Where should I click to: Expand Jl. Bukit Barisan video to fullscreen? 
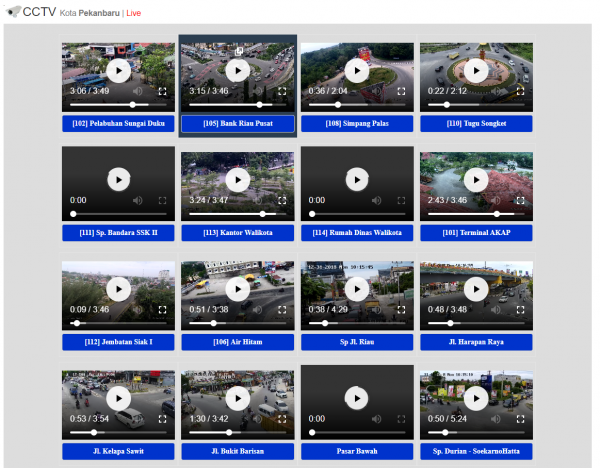[282, 419]
